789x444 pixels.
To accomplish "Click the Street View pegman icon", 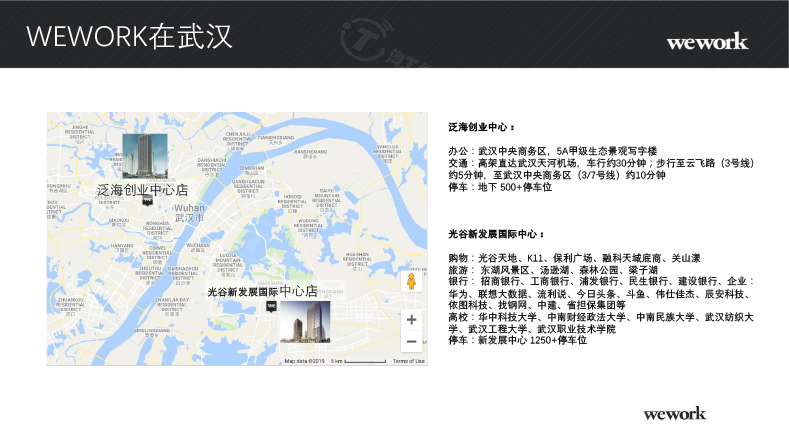I will (411, 281).
